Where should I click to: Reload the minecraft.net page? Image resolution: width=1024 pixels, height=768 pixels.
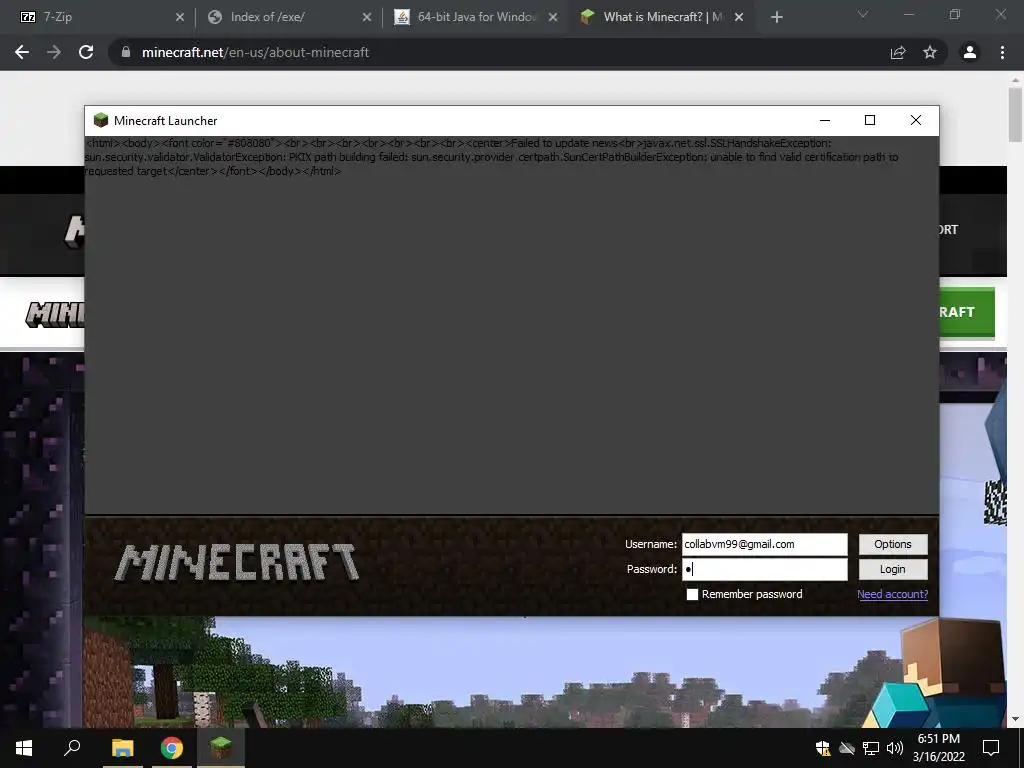(x=86, y=52)
